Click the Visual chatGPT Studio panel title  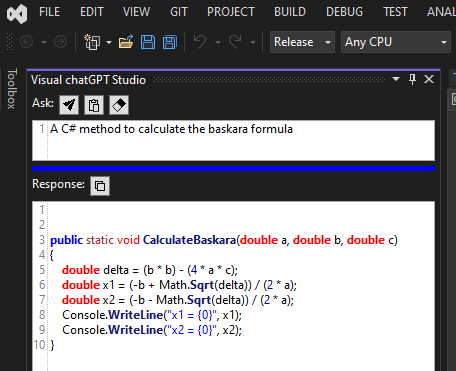point(88,80)
